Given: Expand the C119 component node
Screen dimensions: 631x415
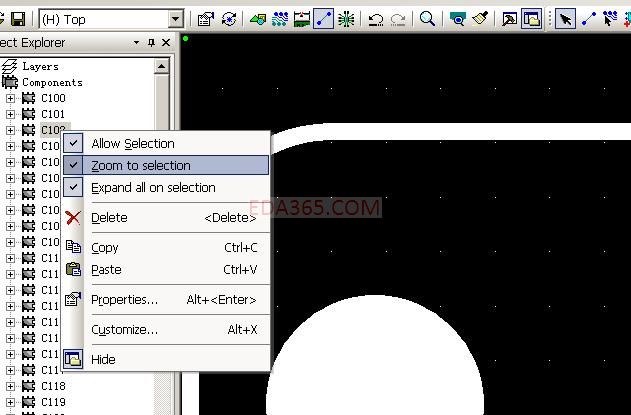Looking at the screenshot, I should (x=10, y=402).
